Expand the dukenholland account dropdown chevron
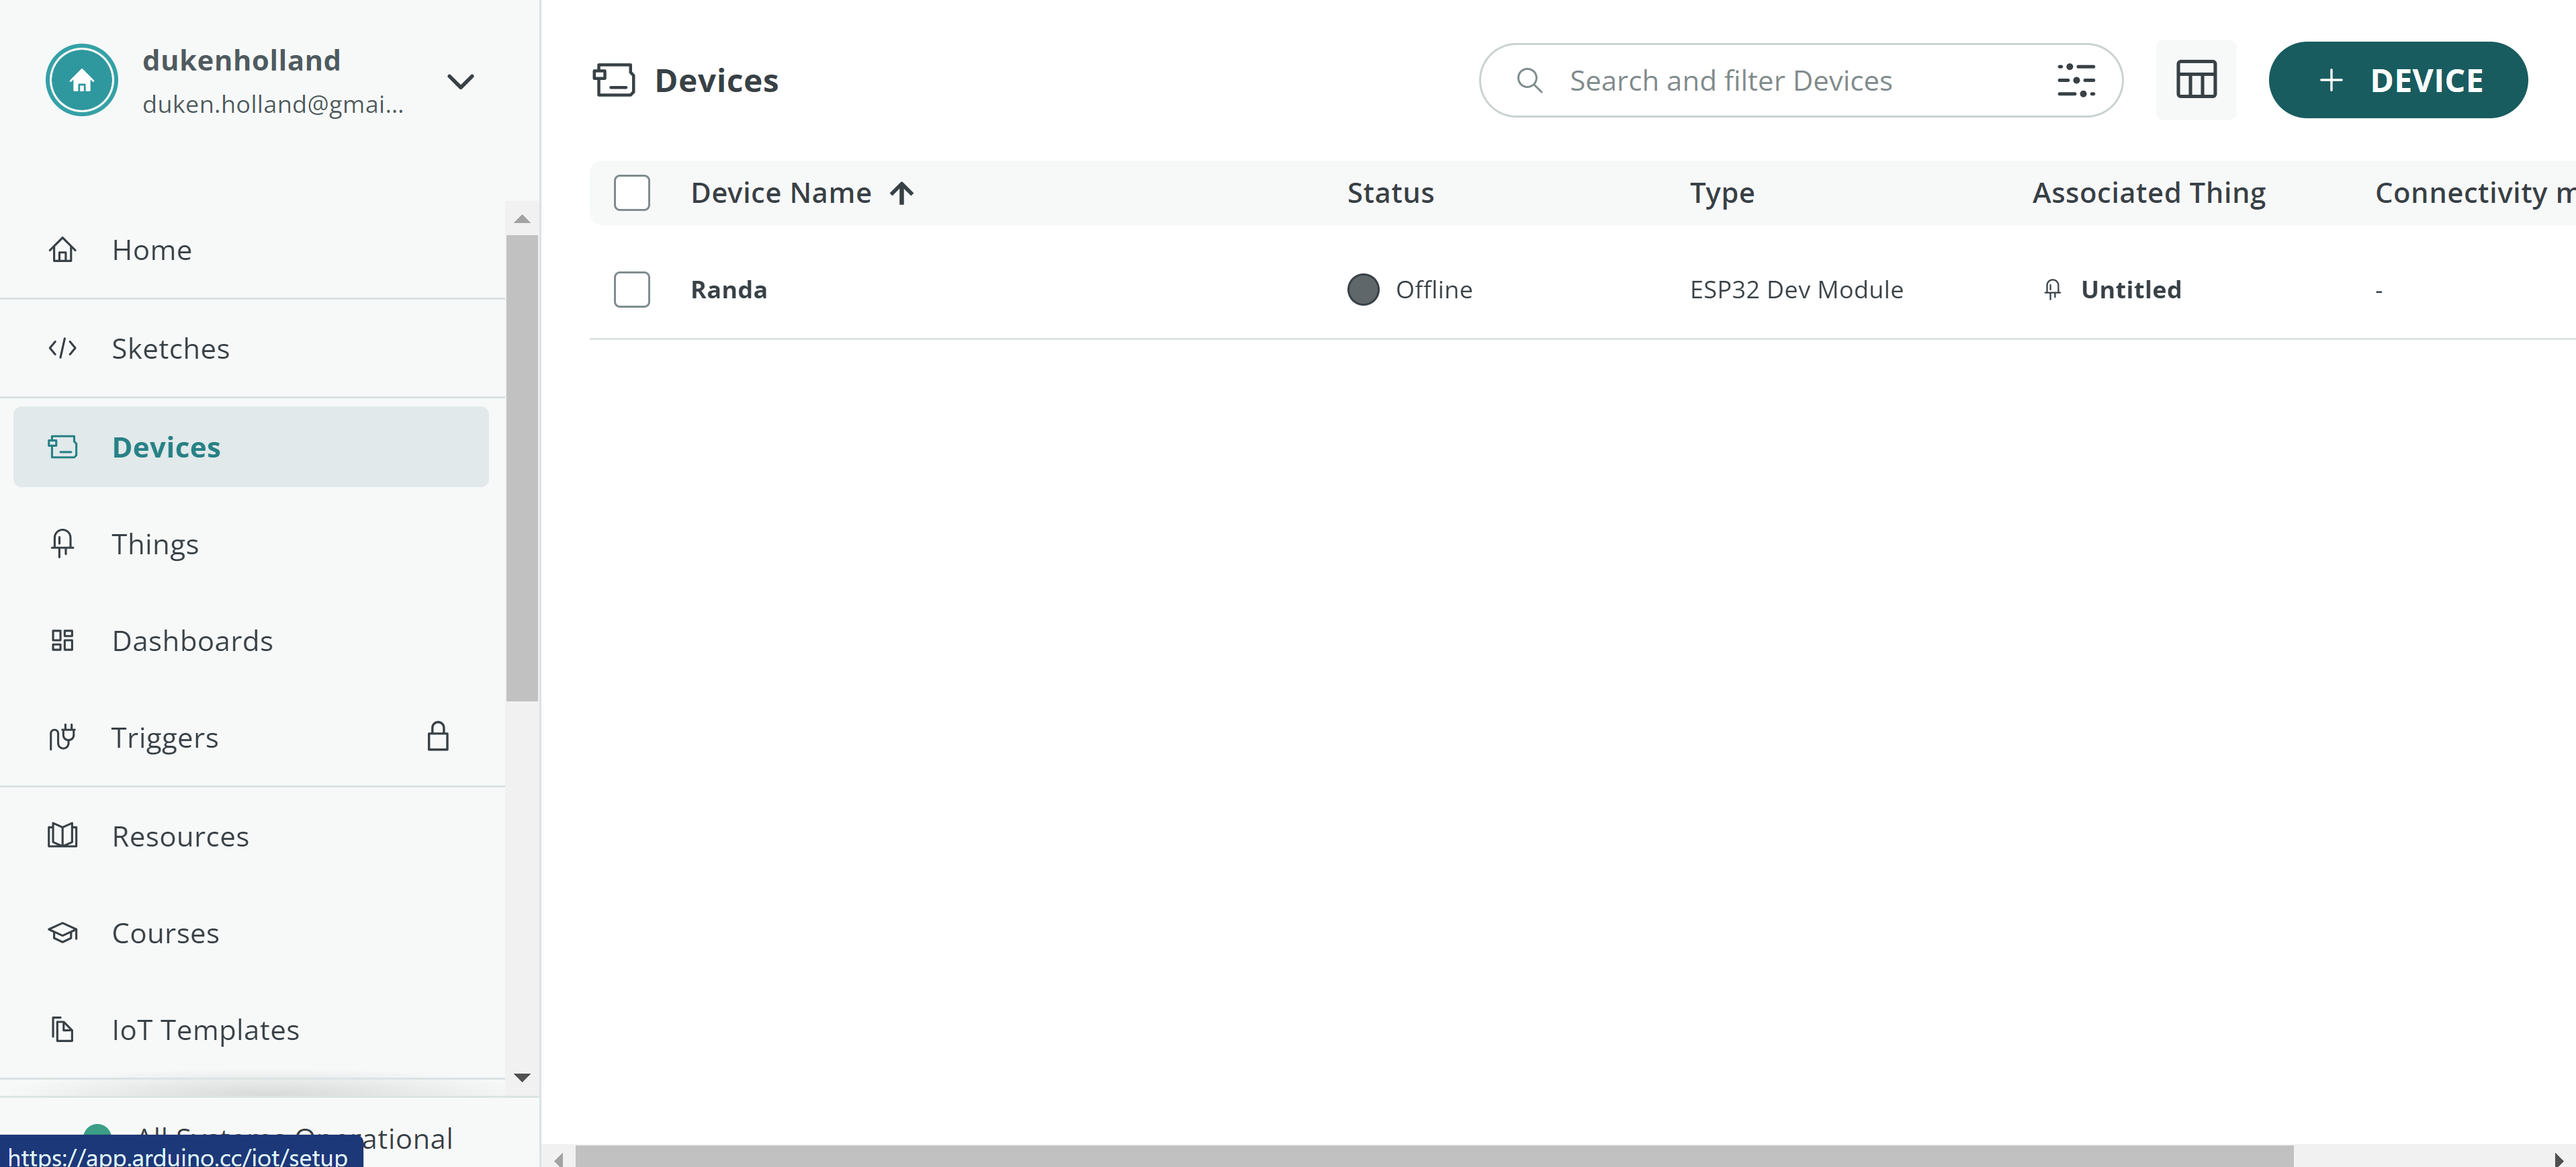The height and width of the screenshot is (1167, 2576). (x=460, y=81)
